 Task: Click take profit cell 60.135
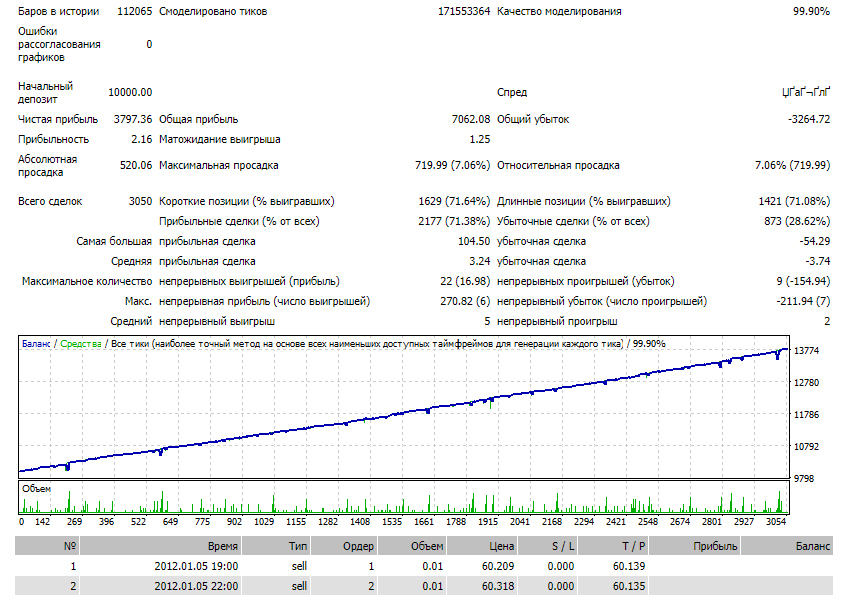click(629, 586)
